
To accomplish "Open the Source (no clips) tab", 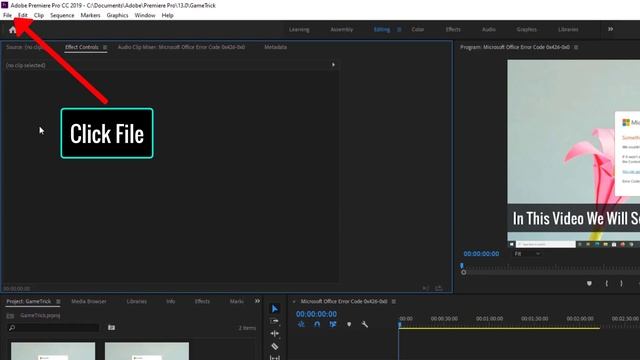I will tap(24, 47).
